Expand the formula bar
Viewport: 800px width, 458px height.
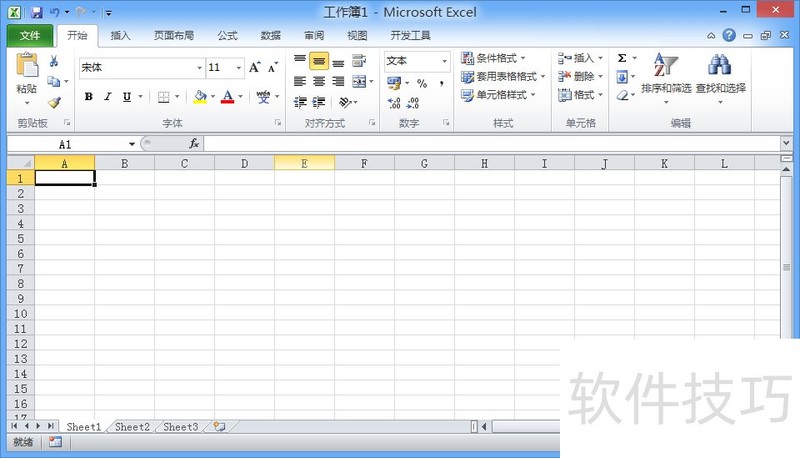tap(786, 143)
